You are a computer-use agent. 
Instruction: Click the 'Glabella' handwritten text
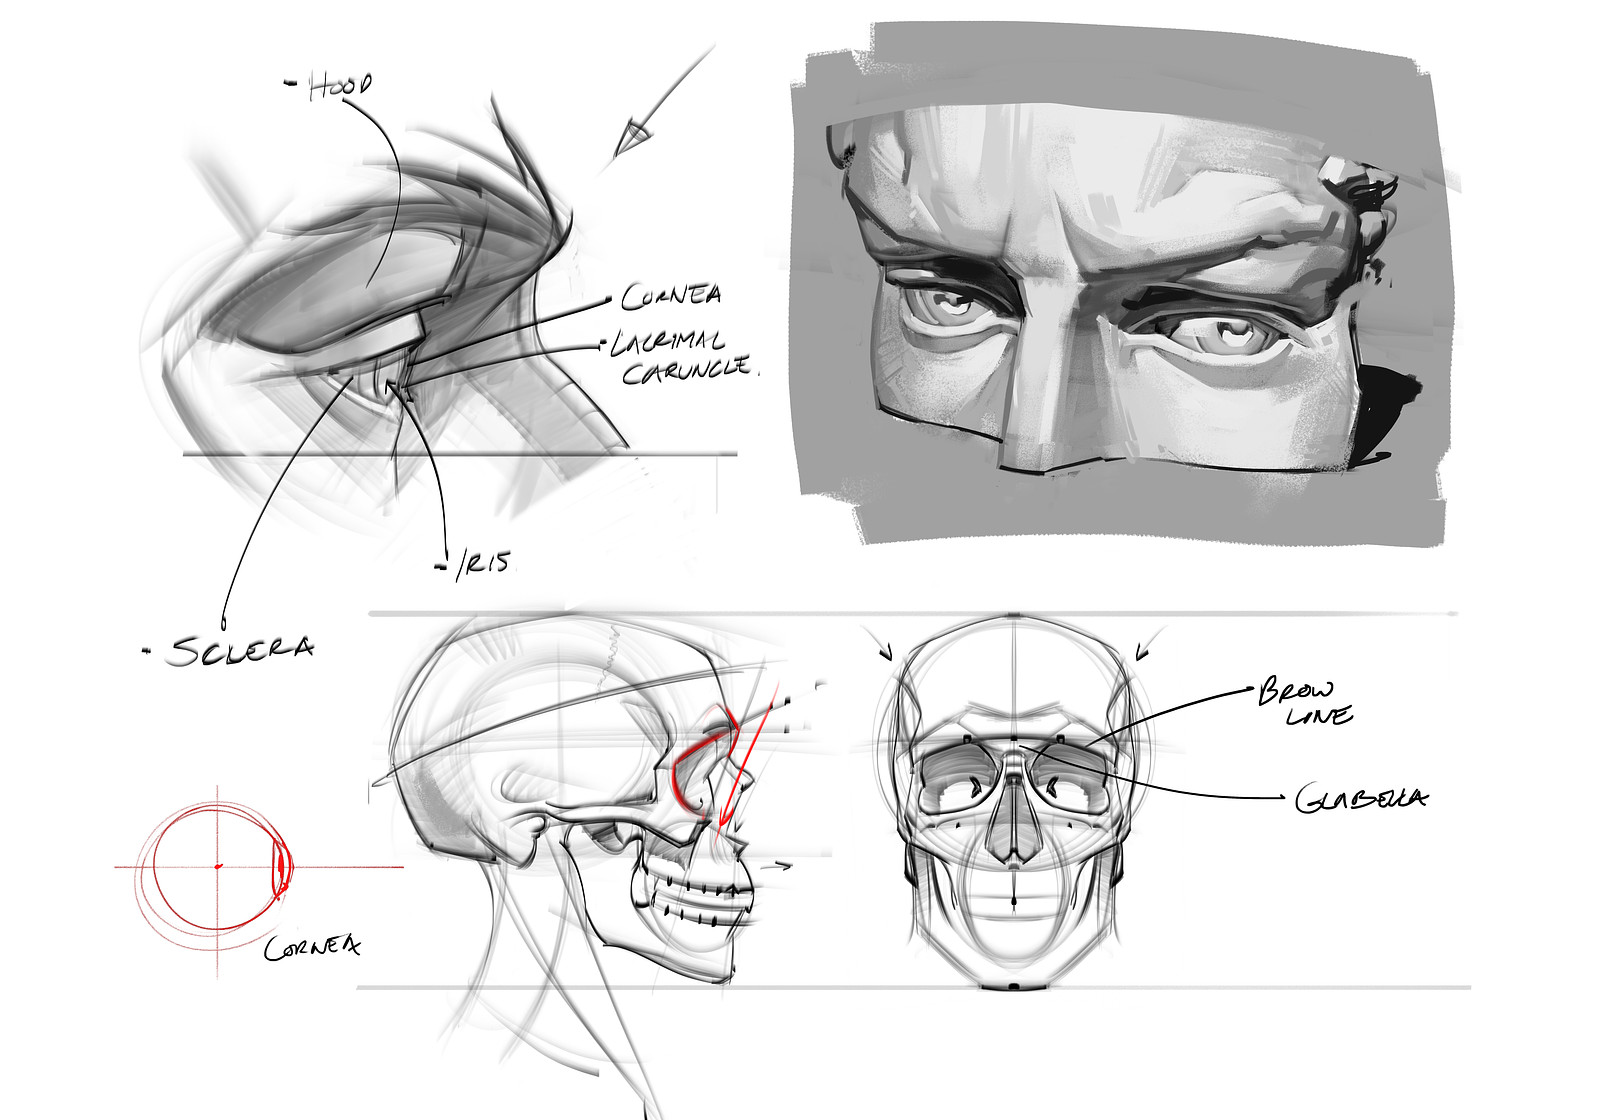point(1360,798)
